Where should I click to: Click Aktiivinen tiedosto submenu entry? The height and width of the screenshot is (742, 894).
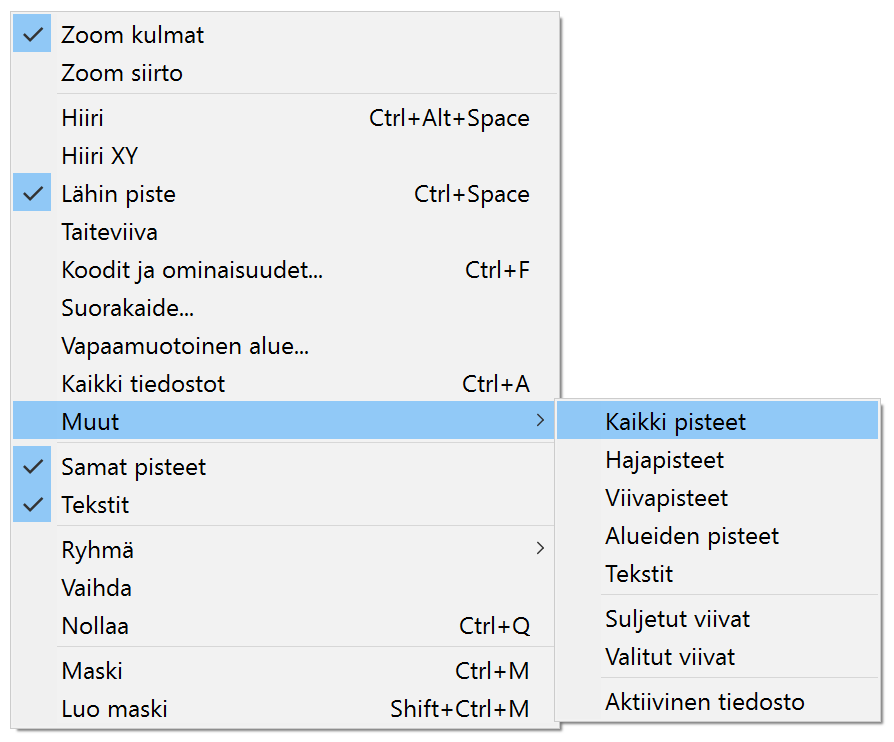(x=705, y=702)
